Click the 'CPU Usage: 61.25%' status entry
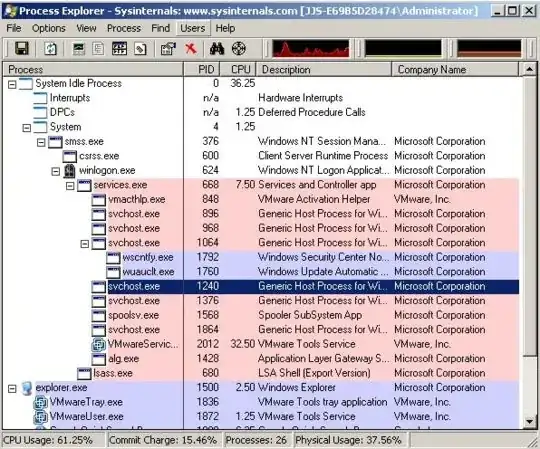Image resolution: width=540 pixels, height=449 pixels. click(48, 440)
